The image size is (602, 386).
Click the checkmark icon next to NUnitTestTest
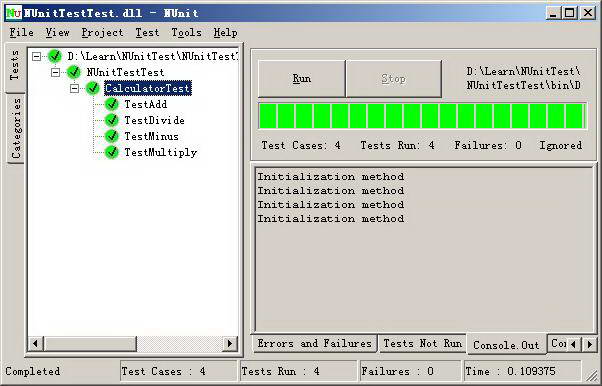(x=74, y=72)
